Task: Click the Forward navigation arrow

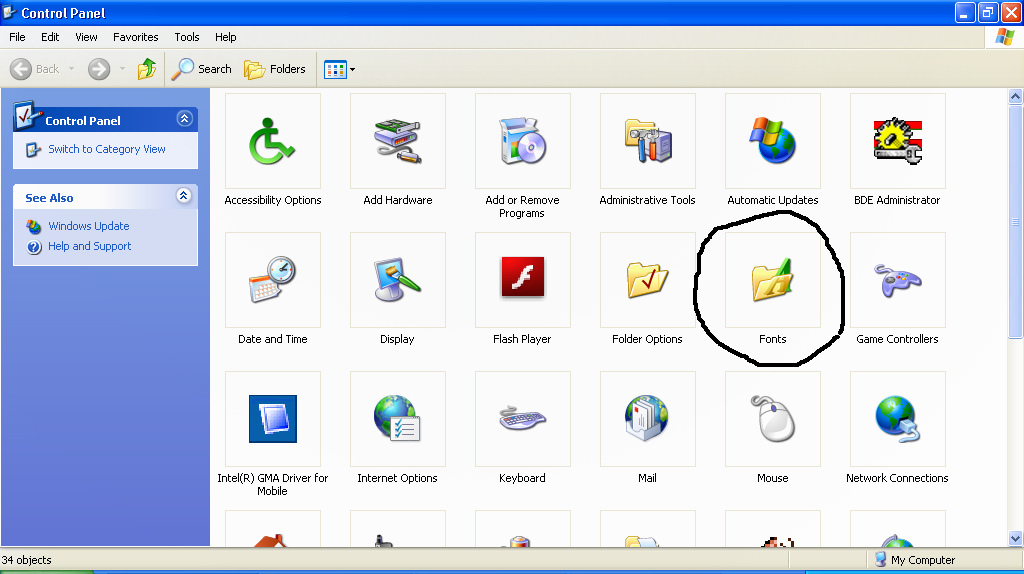Action: [99, 69]
